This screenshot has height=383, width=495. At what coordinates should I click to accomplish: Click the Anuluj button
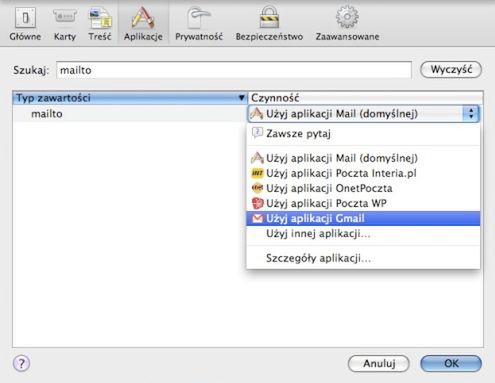(x=379, y=363)
